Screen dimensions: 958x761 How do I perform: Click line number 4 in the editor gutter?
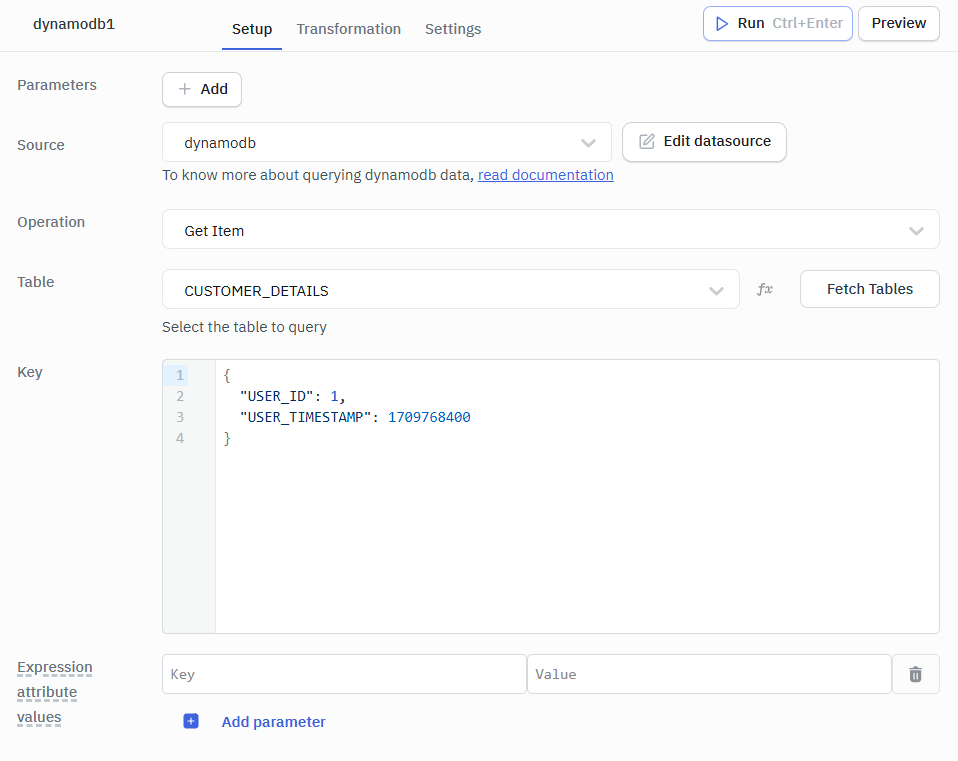[x=180, y=438]
